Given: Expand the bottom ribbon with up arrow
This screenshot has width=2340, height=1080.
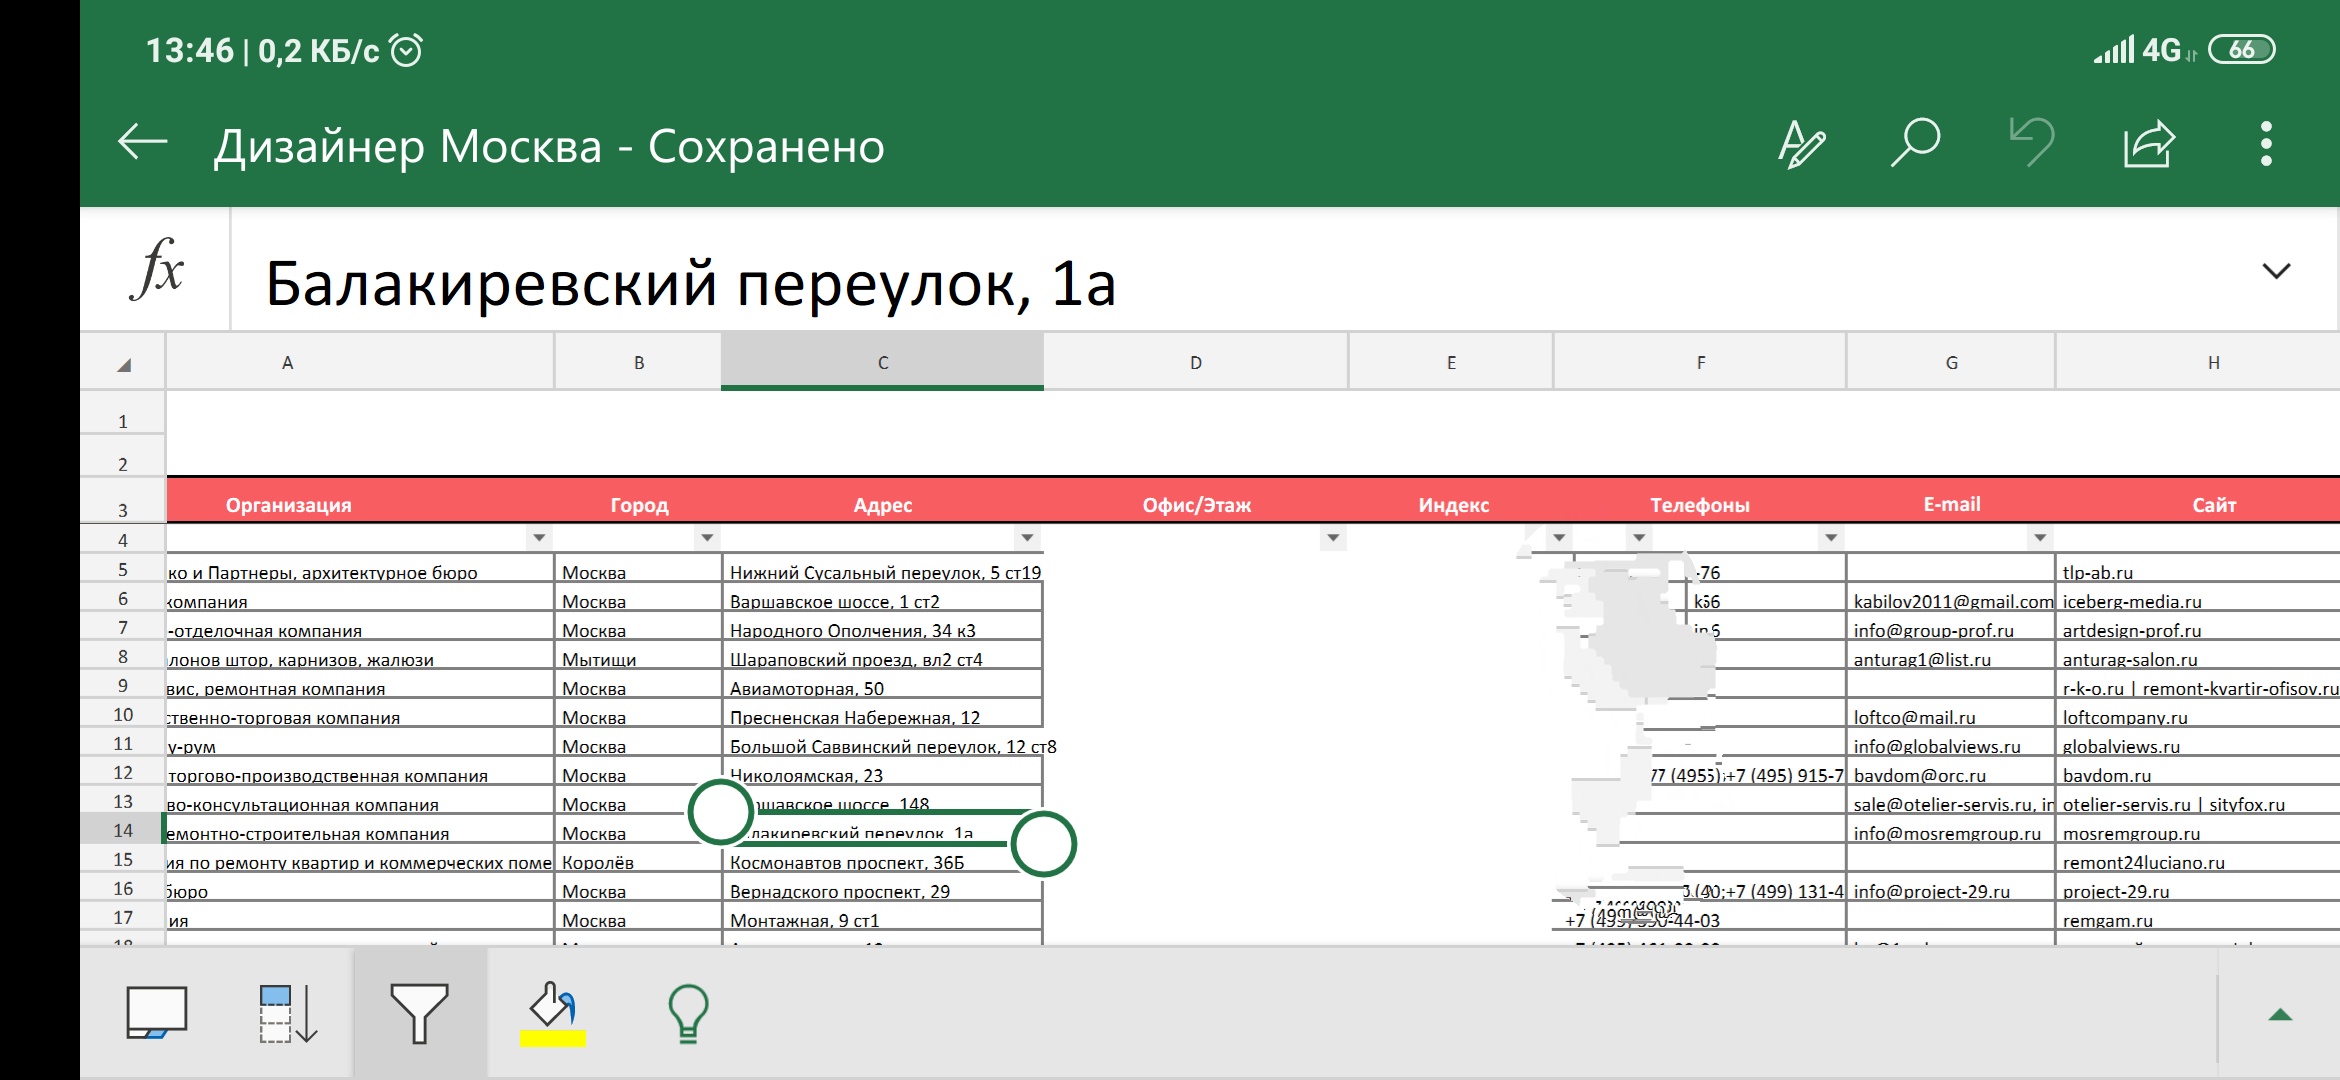Looking at the screenshot, I should pyautogui.click(x=2280, y=1014).
